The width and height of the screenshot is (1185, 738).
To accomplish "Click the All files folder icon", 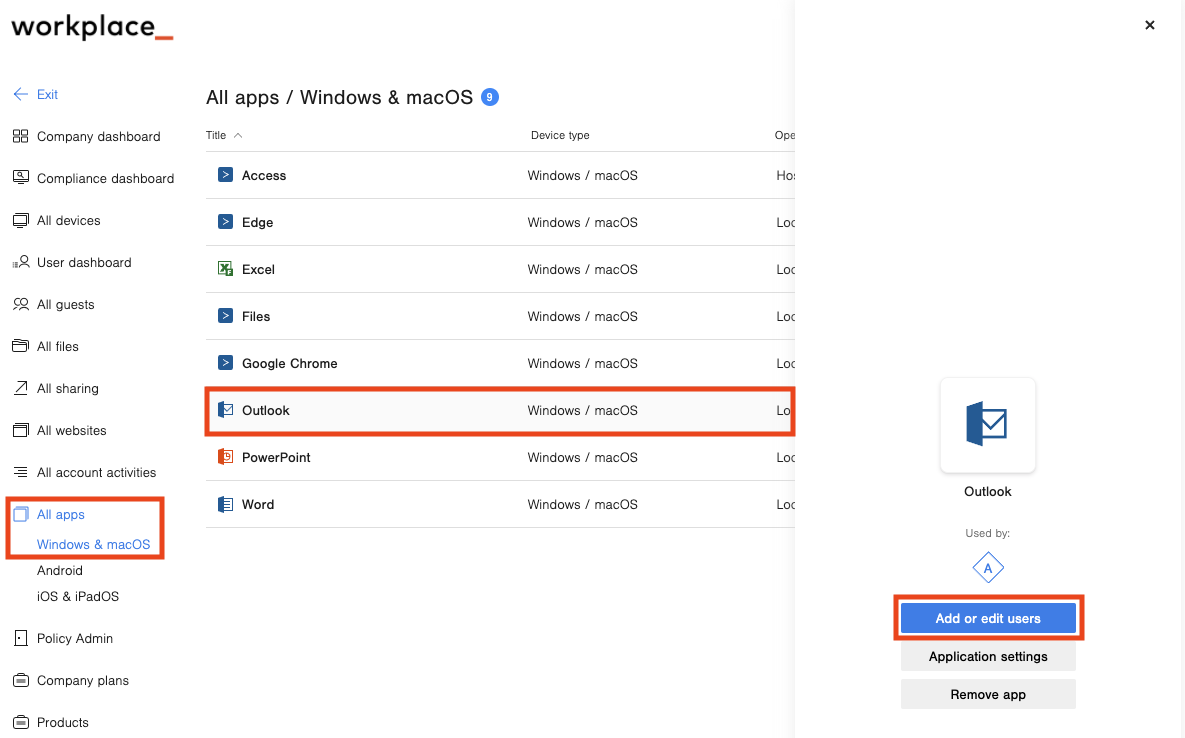I will pos(20,346).
